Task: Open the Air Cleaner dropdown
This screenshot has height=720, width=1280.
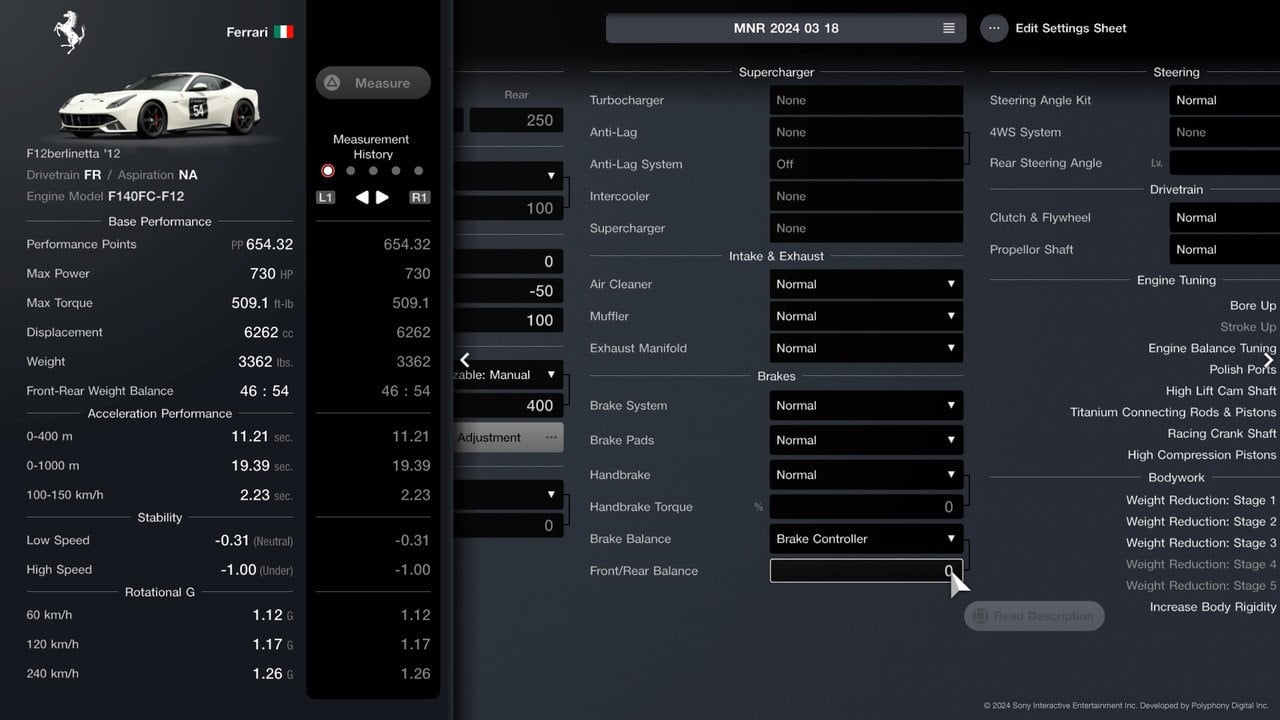Action: pyautogui.click(x=866, y=284)
